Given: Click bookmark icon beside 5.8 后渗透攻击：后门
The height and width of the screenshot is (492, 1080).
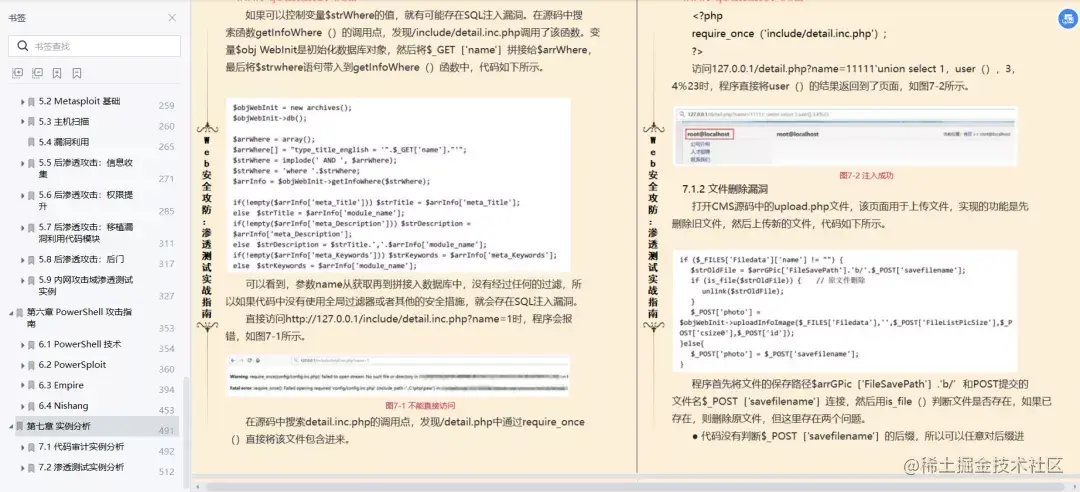Looking at the screenshot, I should [32, 260].
